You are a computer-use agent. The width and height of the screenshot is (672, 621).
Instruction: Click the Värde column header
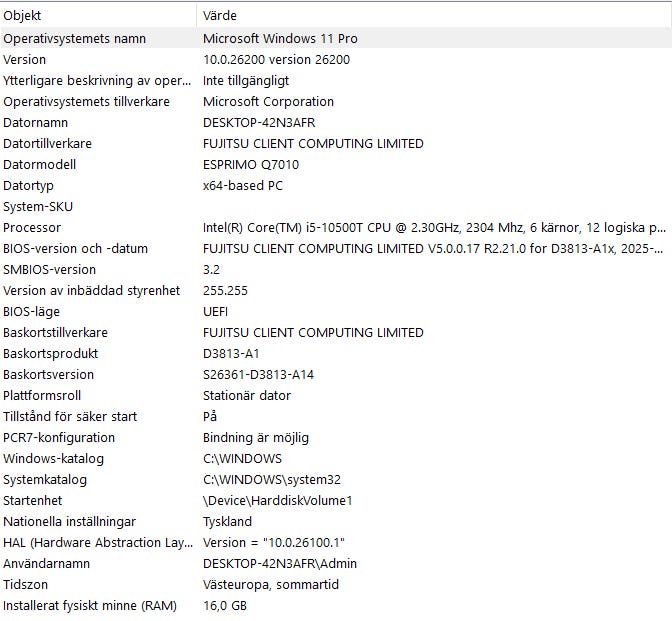coord(434,16)
